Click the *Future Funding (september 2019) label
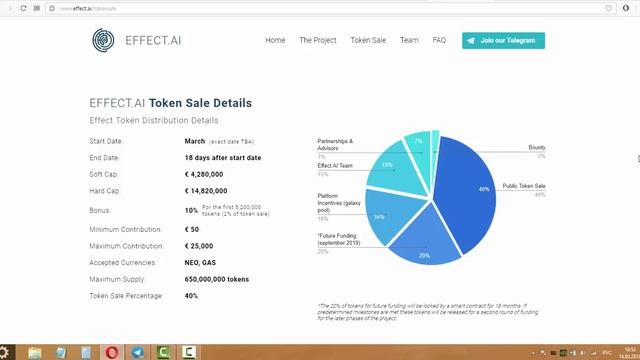The height and width of the screenshot is (360, 640). click(339, 239)
